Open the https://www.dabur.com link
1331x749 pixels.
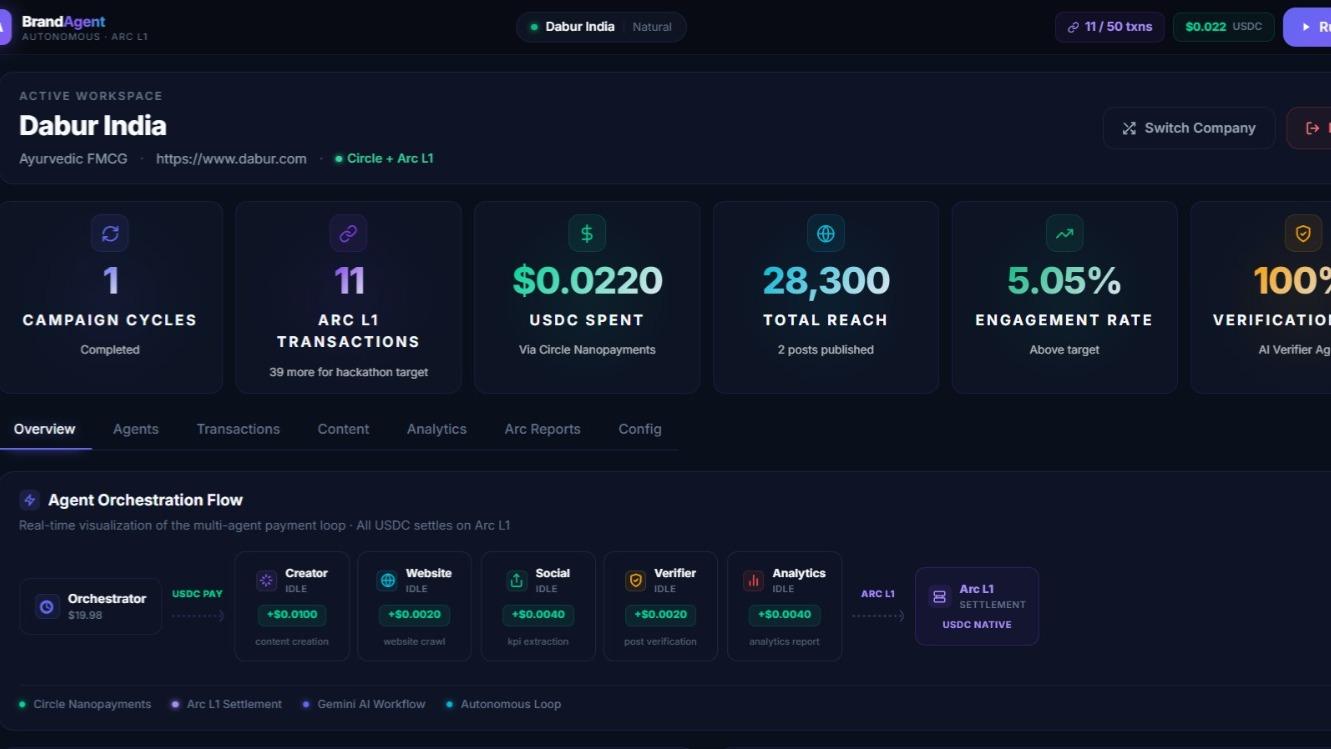(231, 158)
